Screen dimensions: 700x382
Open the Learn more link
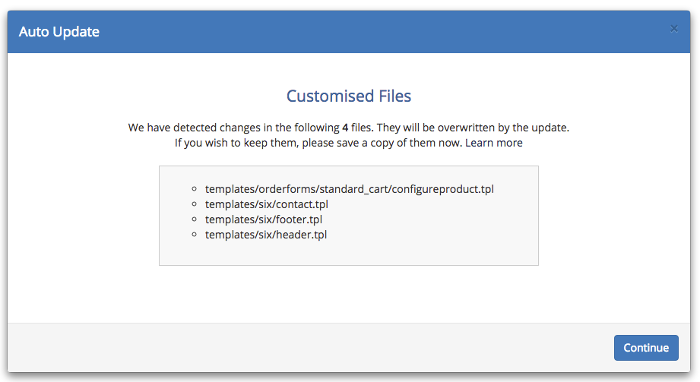pyautogui.click(x=494, y=143)
